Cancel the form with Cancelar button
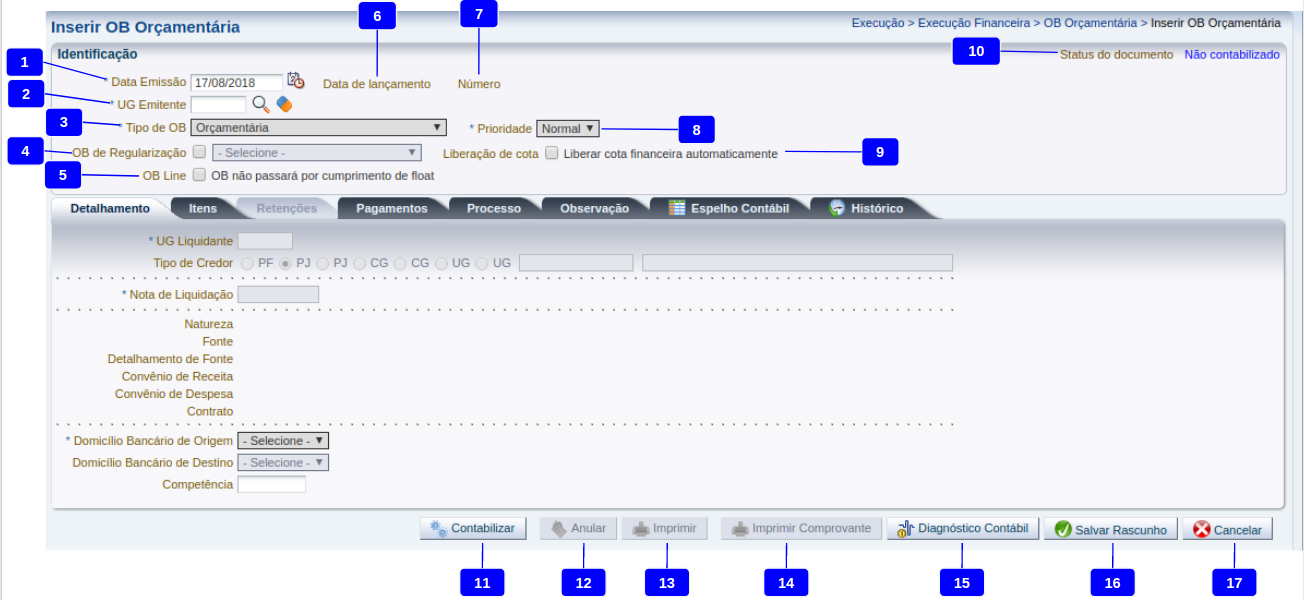 pos(1227,530)
